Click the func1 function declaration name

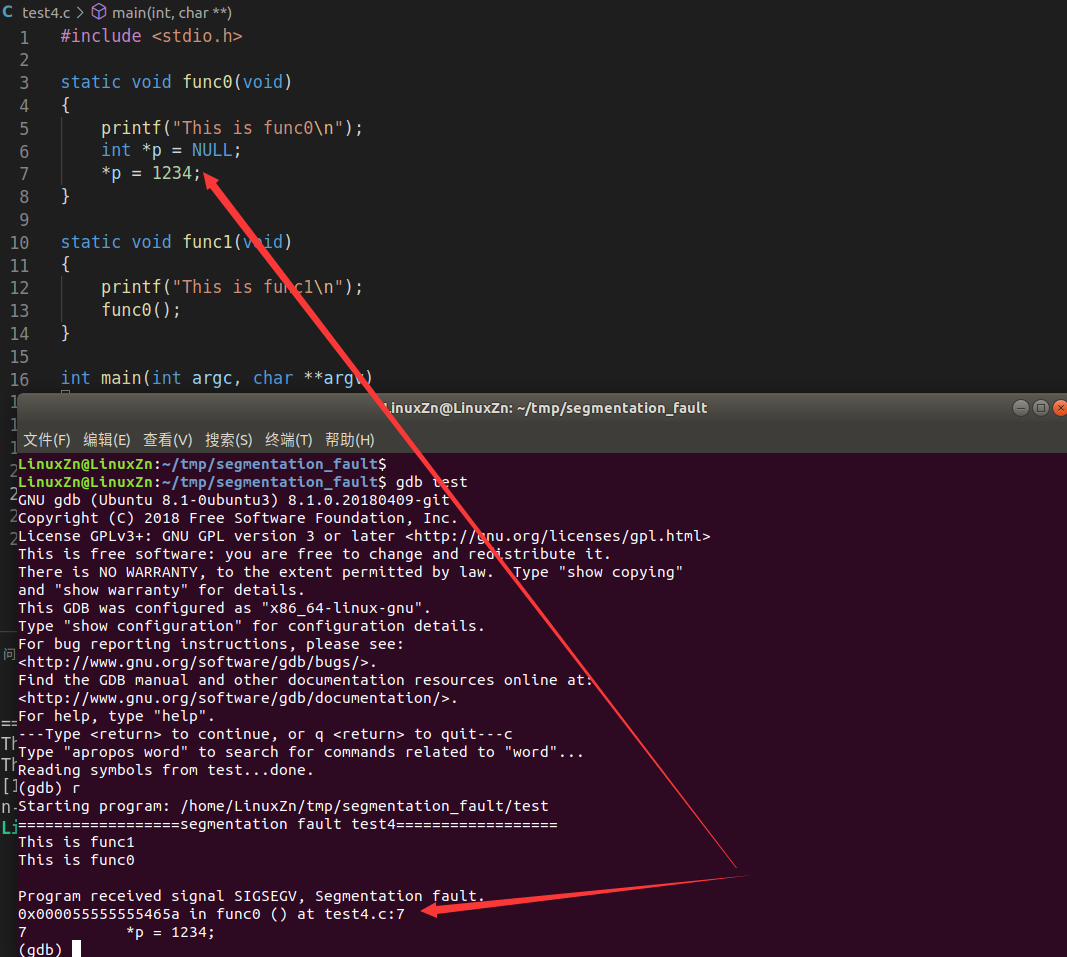coord(208,242)
